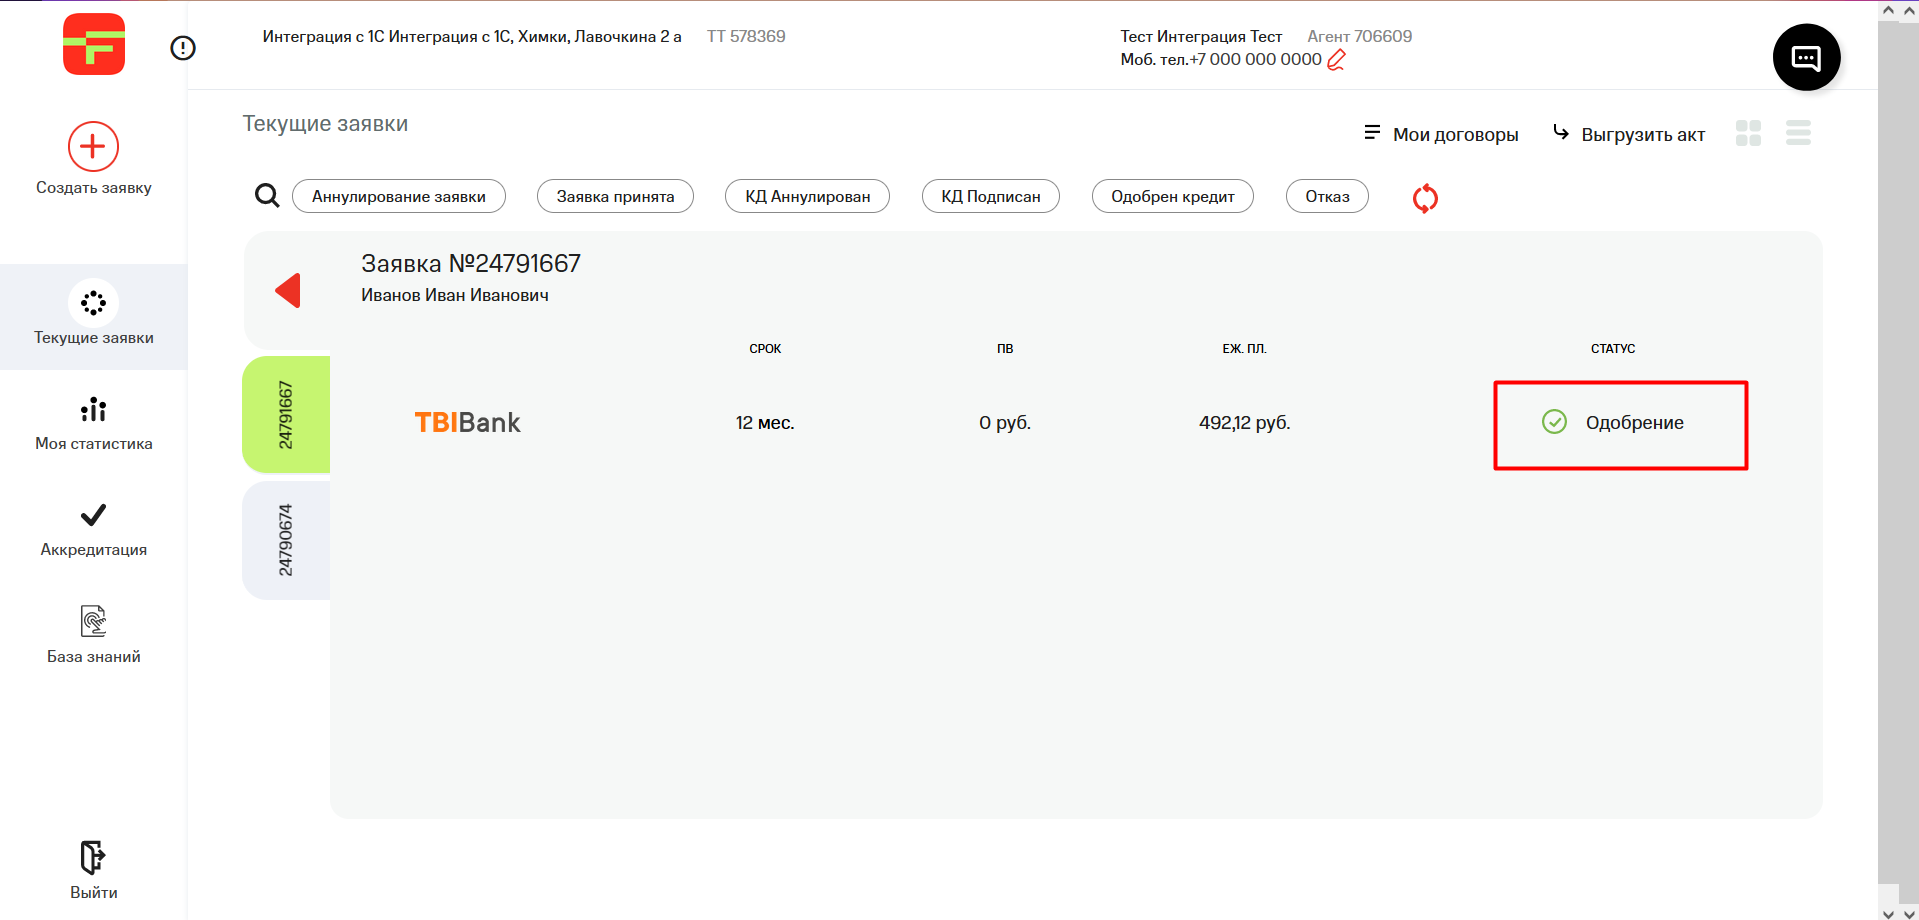Click the ТТ 578369 label
This screenshot has width=1919, height=920.
[746, 36]
